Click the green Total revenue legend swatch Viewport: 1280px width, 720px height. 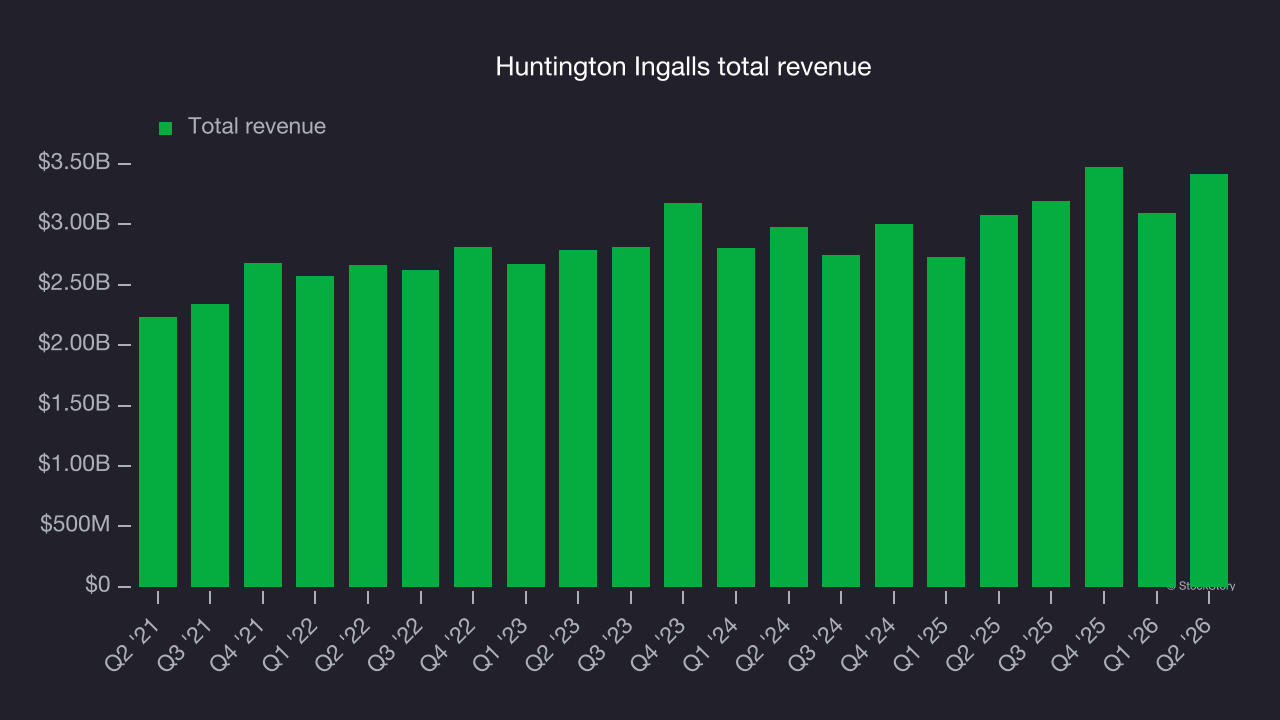coord(166,128)
